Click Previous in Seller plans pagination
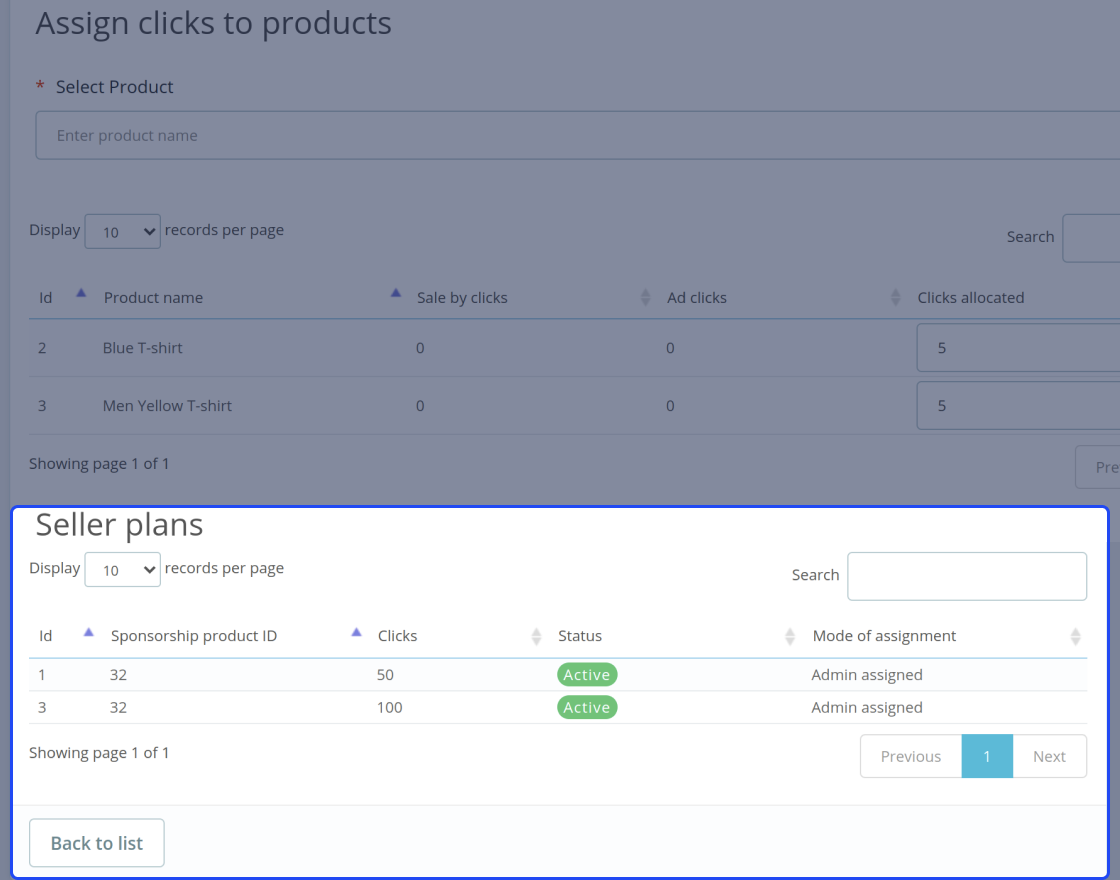1120x880 pixels. click(911, 756)
